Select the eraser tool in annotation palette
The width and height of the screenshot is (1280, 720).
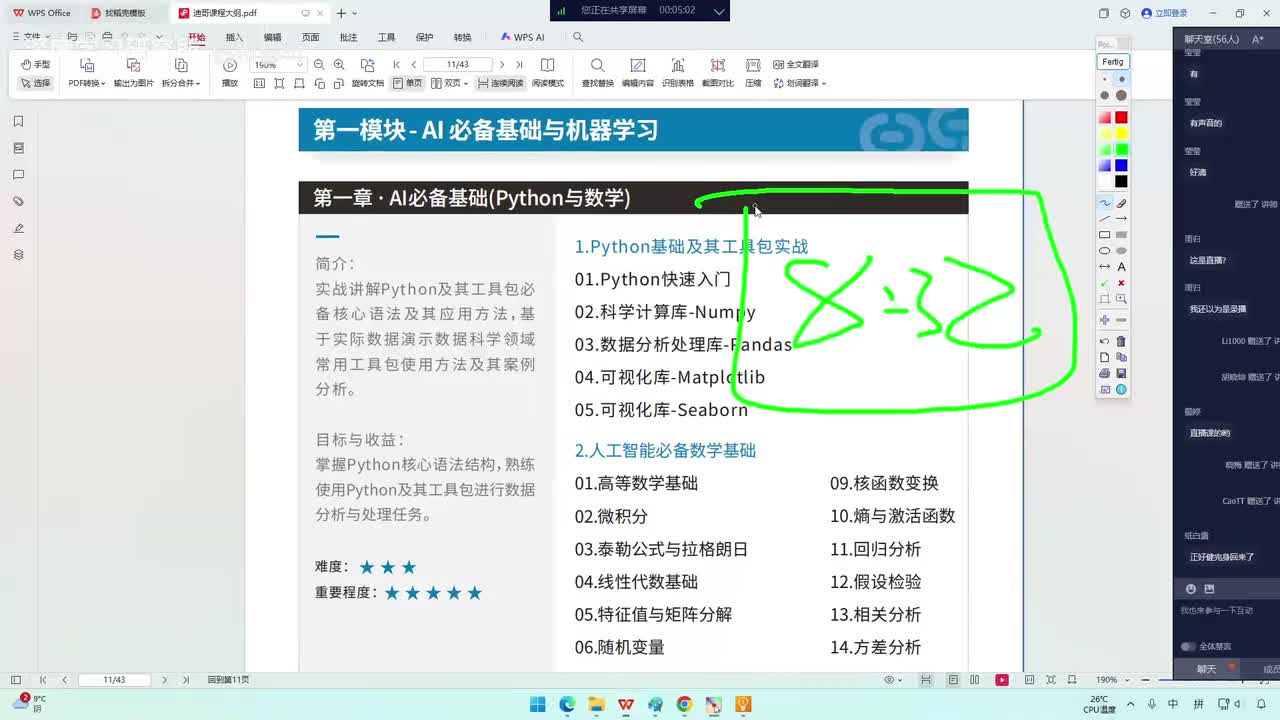tap(1121, 203)
